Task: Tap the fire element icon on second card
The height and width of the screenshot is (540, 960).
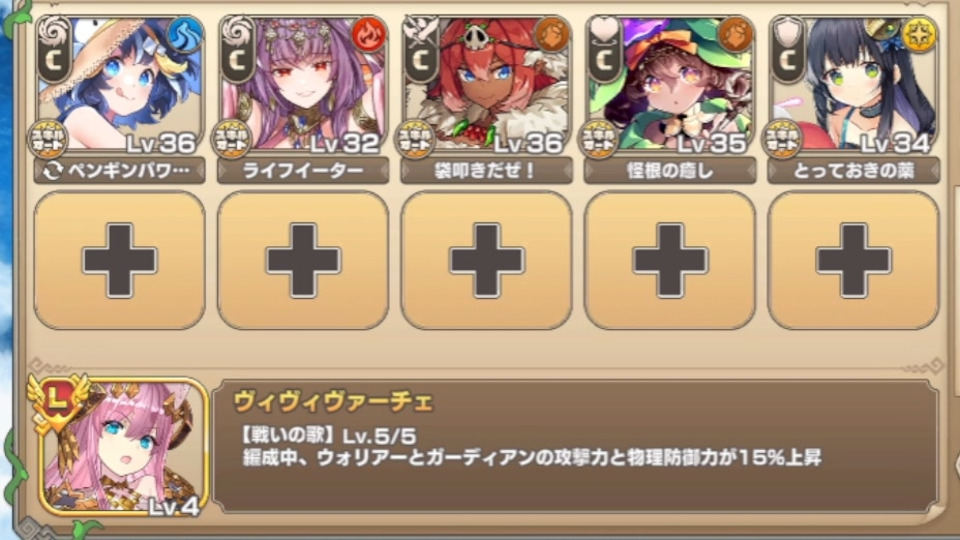Action: (x=368, y=34)
